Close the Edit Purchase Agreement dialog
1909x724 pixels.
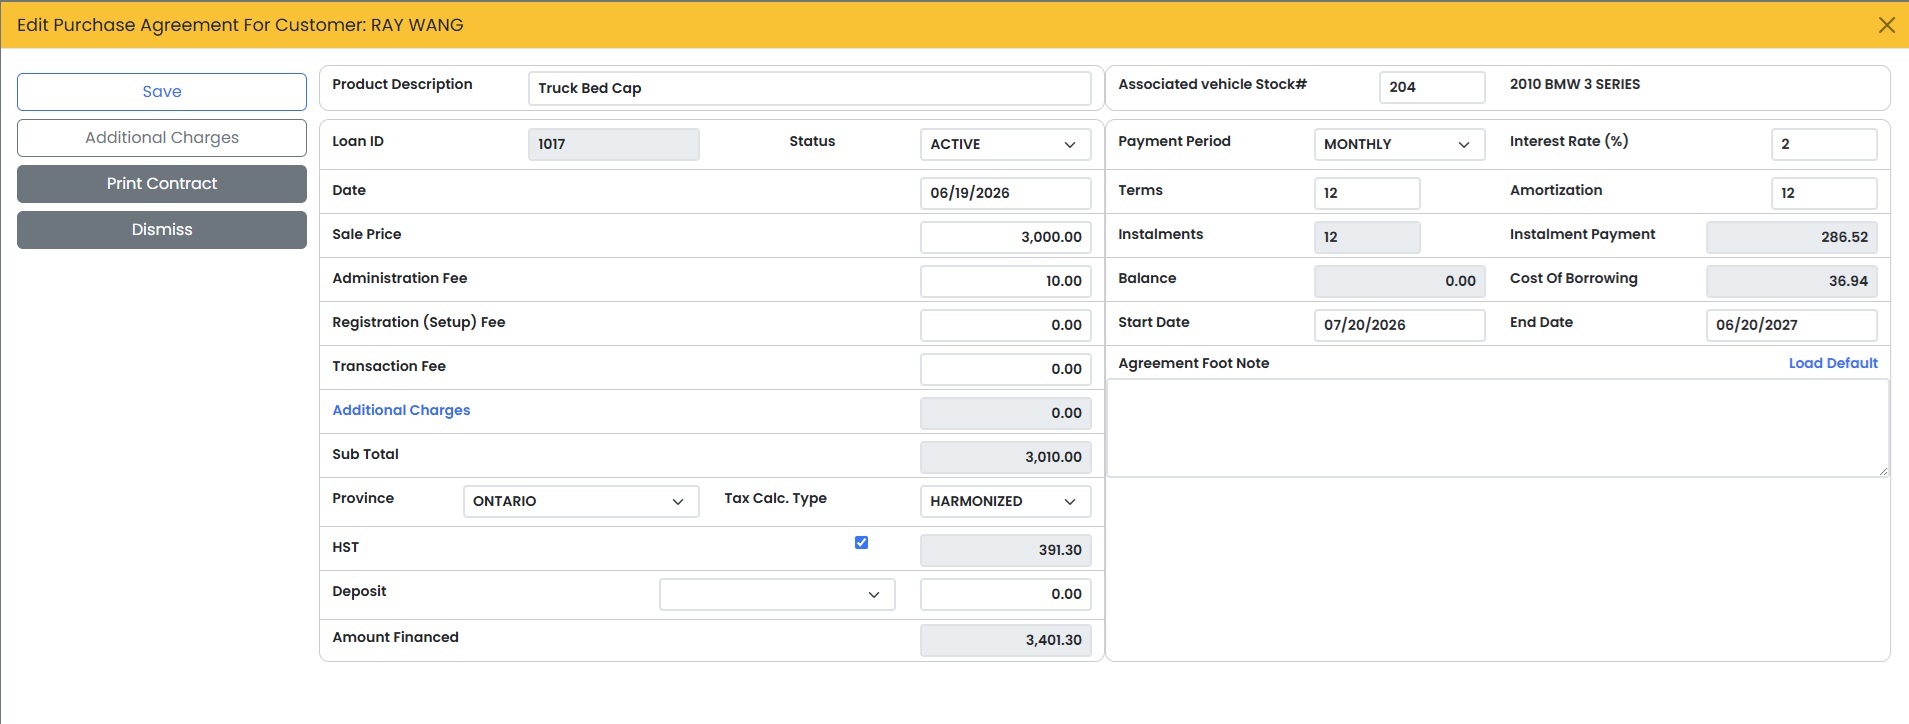click(1886, 25)
